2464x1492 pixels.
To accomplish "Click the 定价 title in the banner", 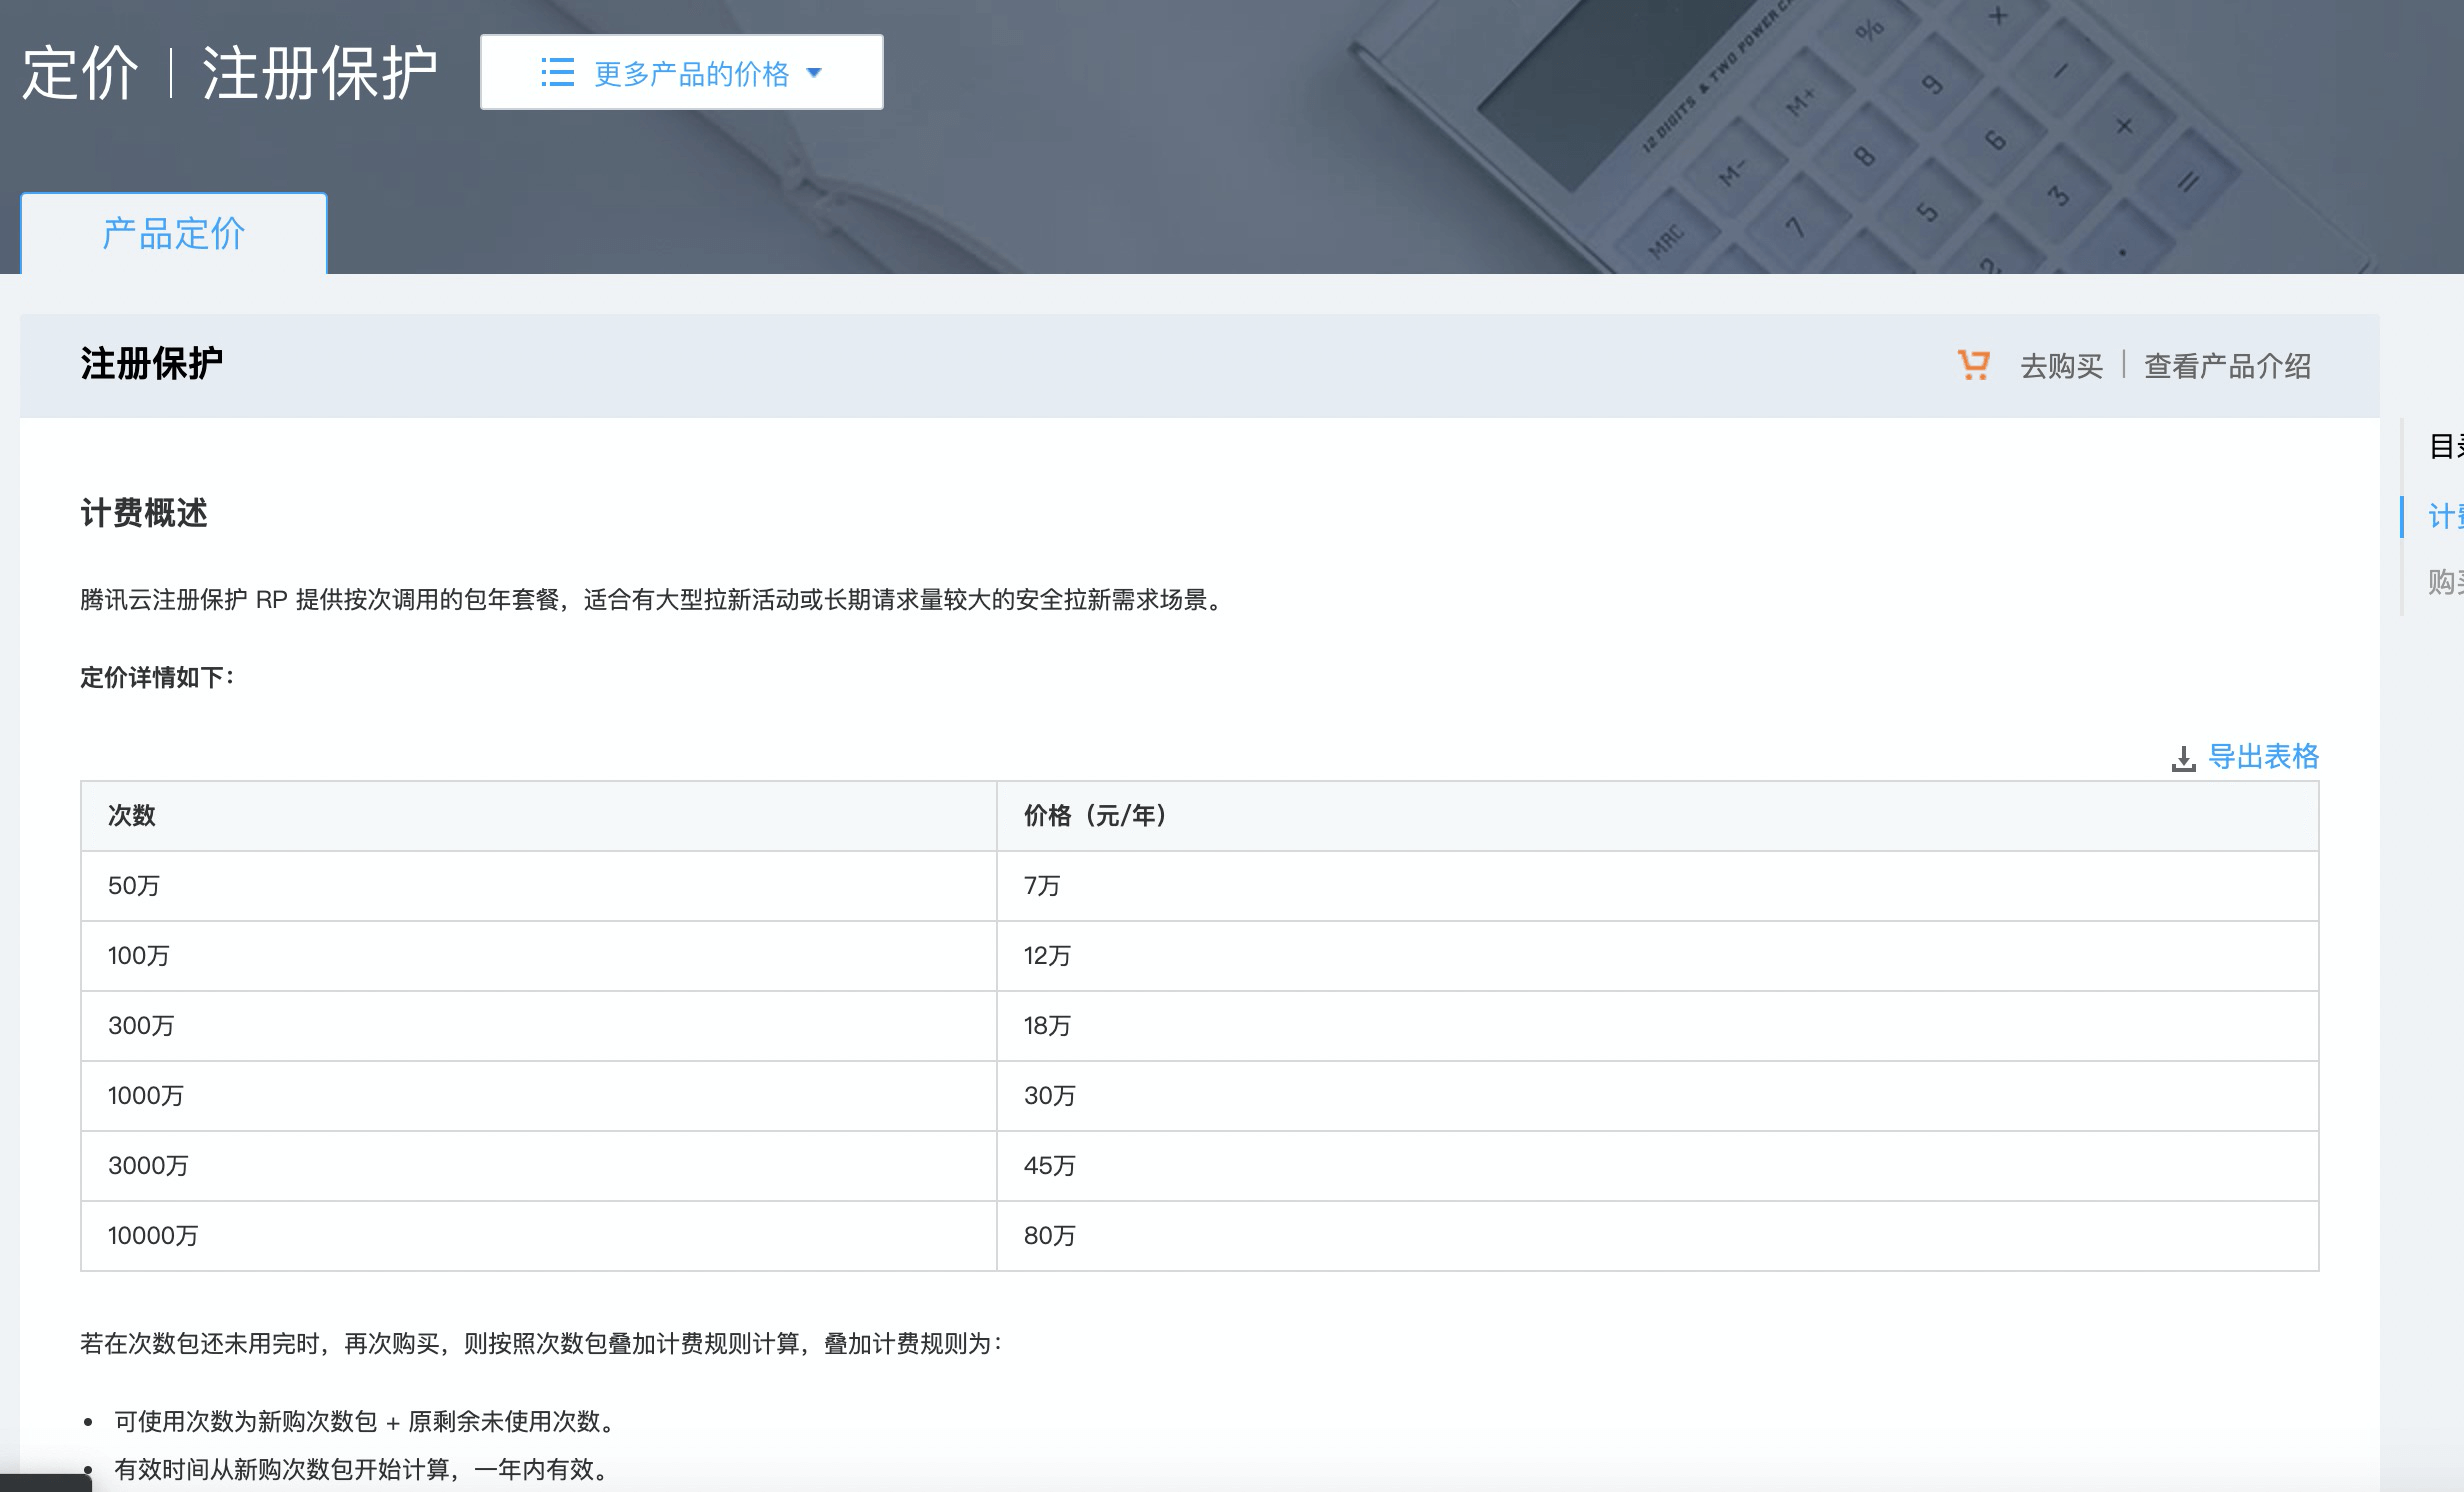I will tap(80, 73).
